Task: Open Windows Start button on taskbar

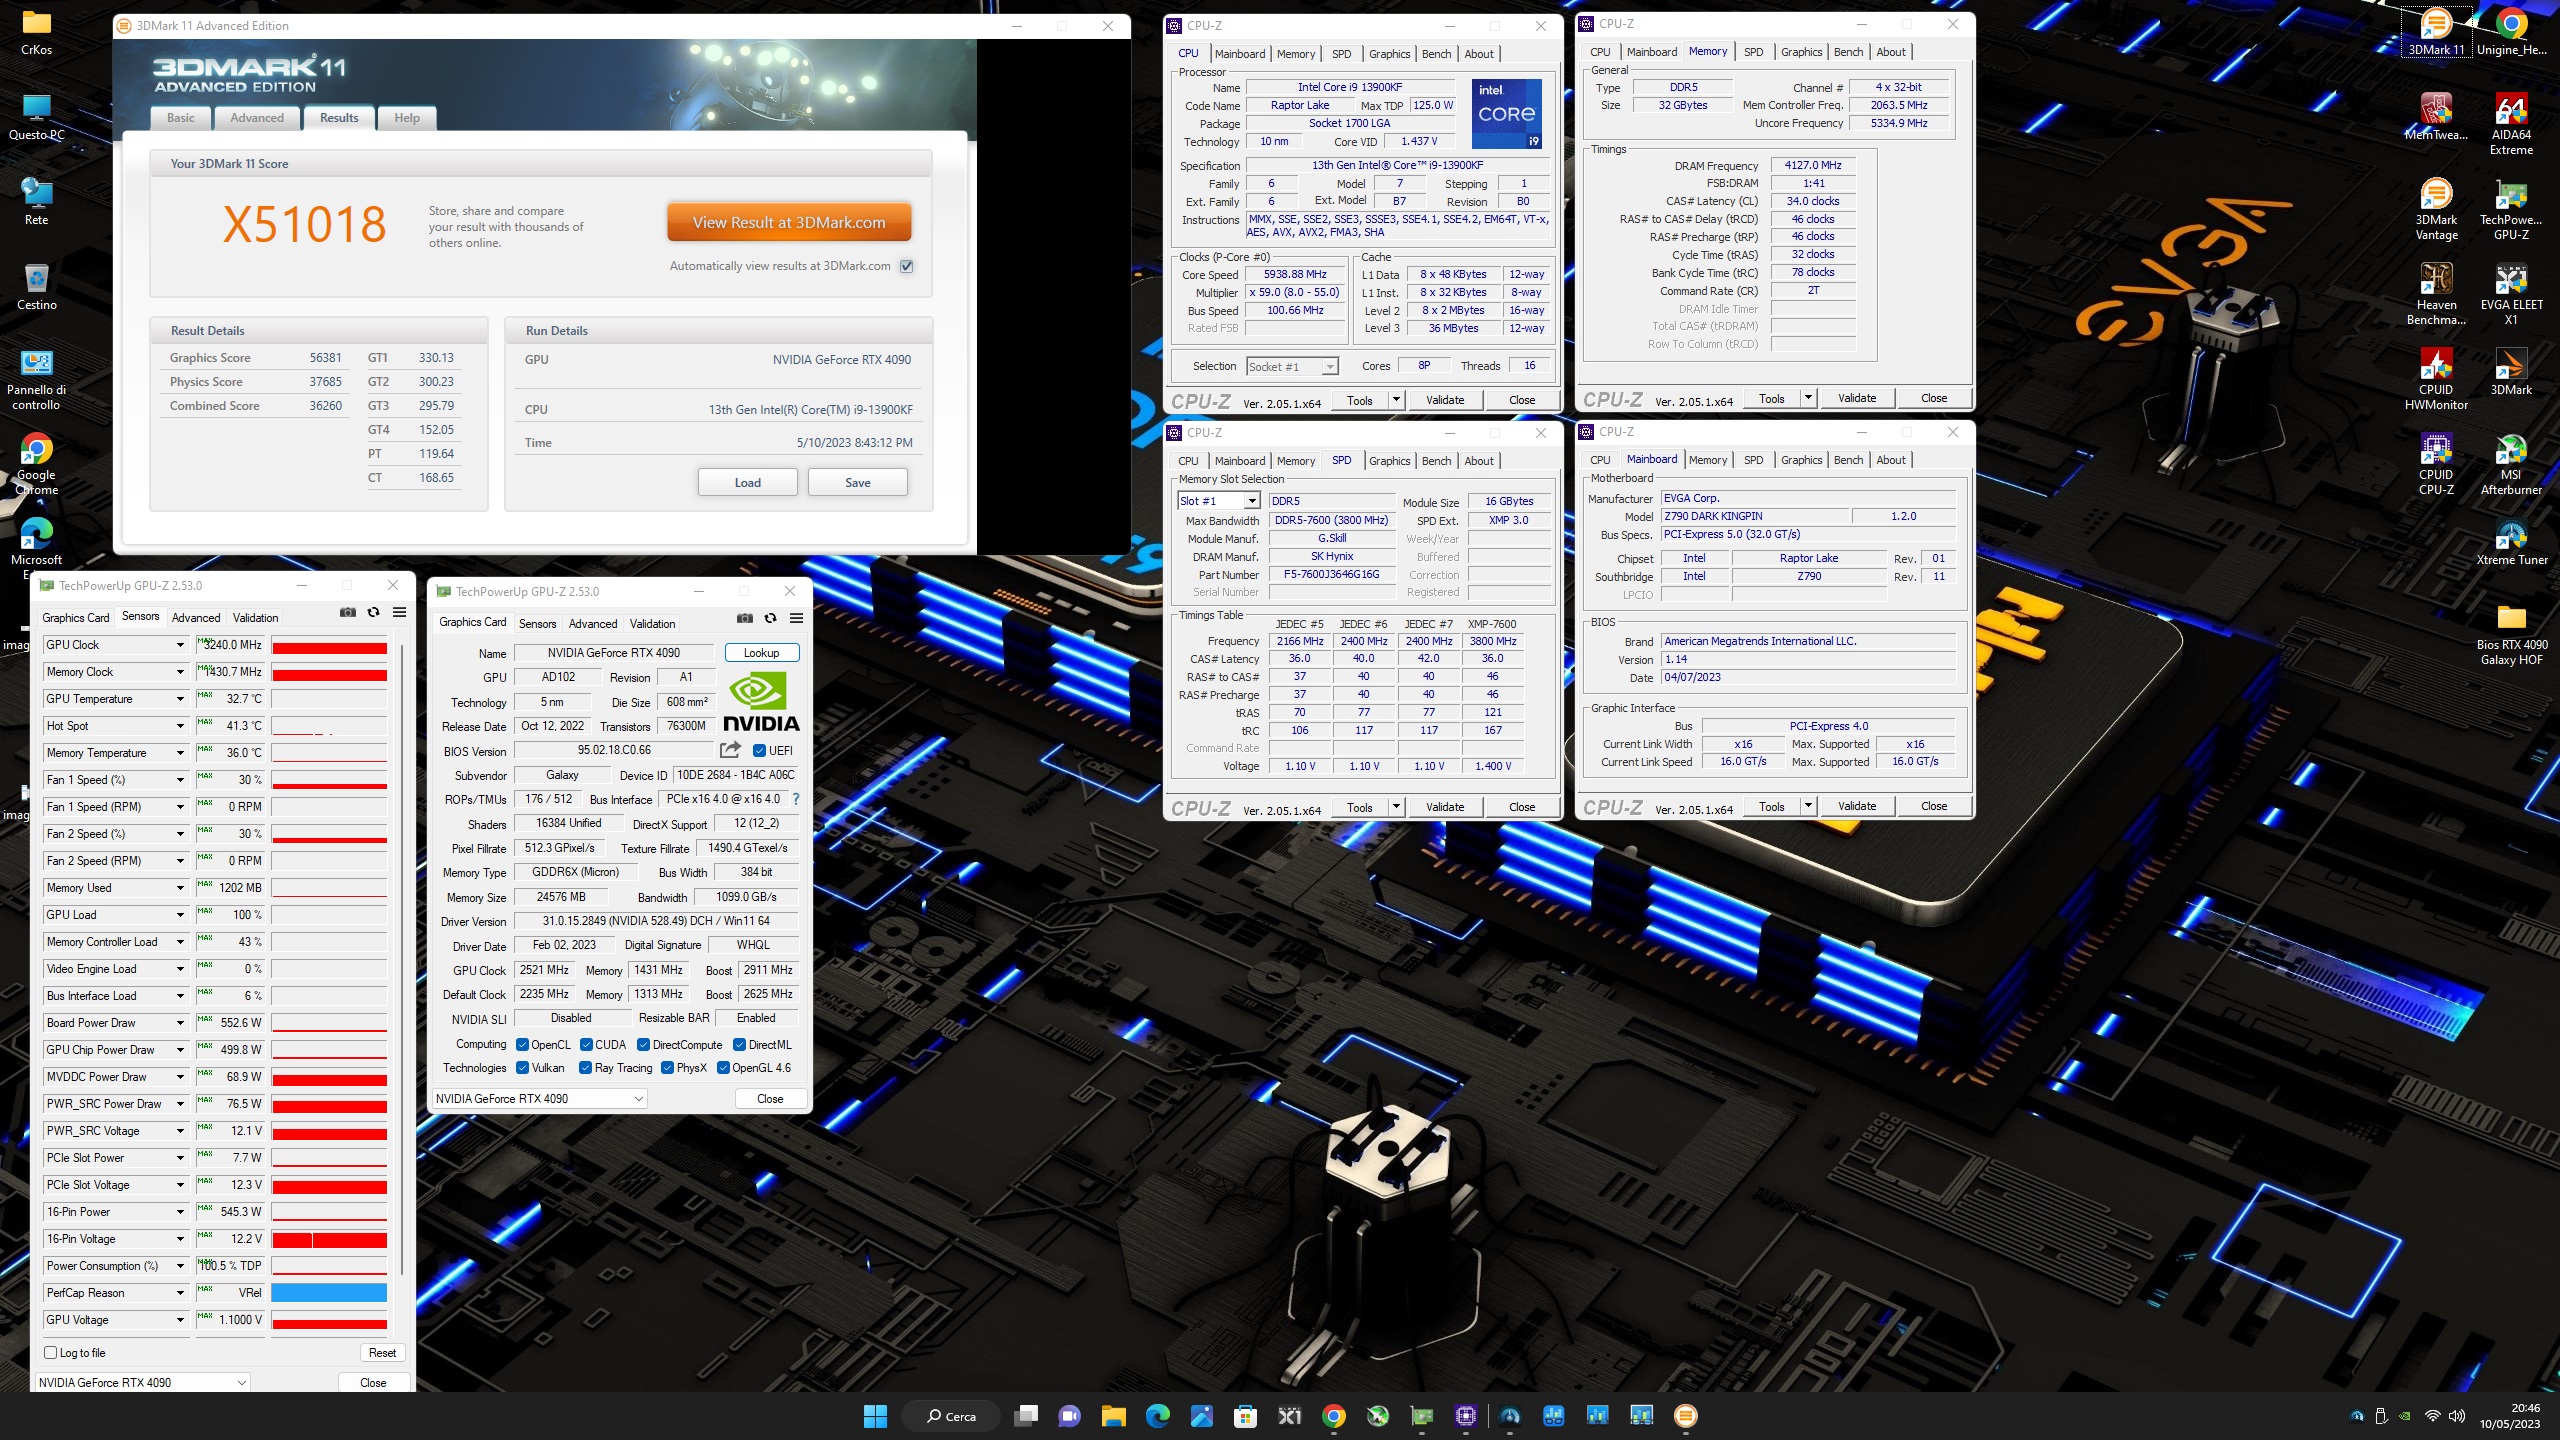Action: [x=875, y=1415]
